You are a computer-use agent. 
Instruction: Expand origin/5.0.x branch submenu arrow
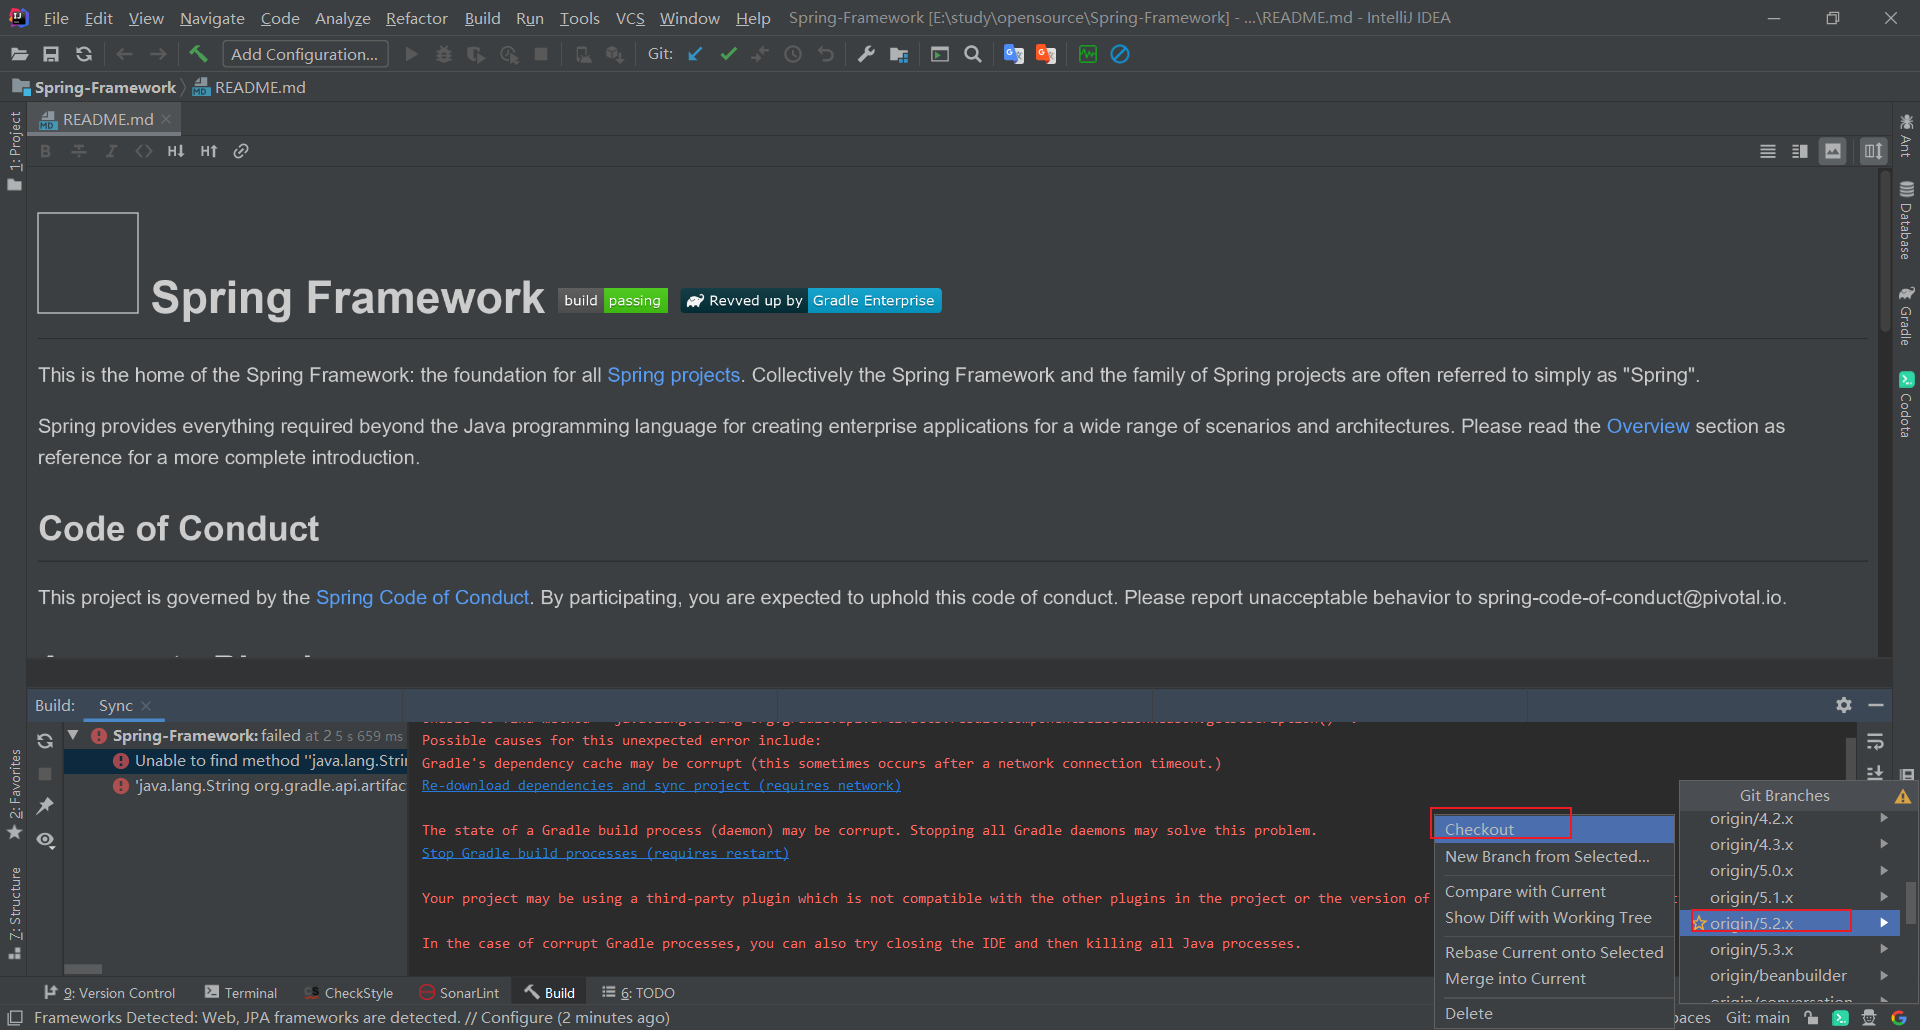(1884, 870)
